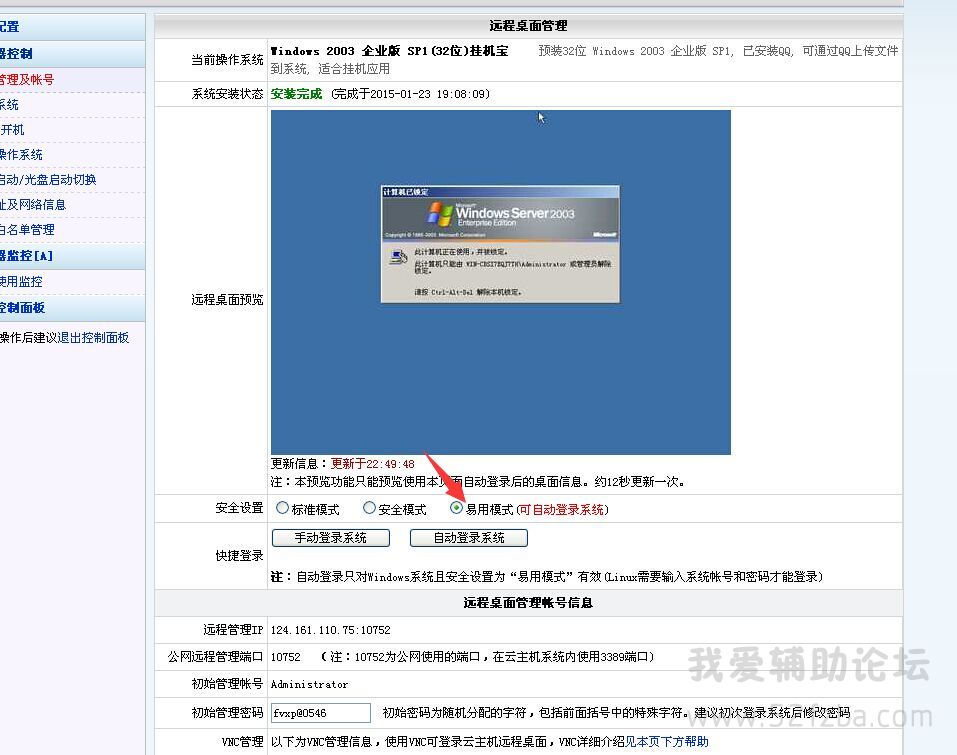Screen dimensions: 957x755
Task: Click the initial password field fvxp@0546
Action: (x=321, y=713)
